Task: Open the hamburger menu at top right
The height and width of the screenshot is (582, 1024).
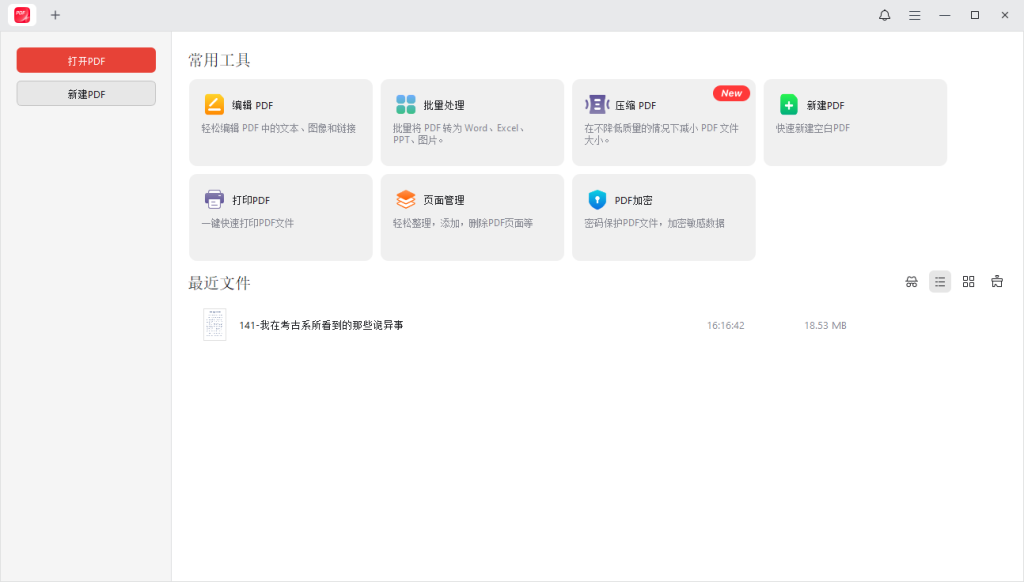Action: point(914,15)
